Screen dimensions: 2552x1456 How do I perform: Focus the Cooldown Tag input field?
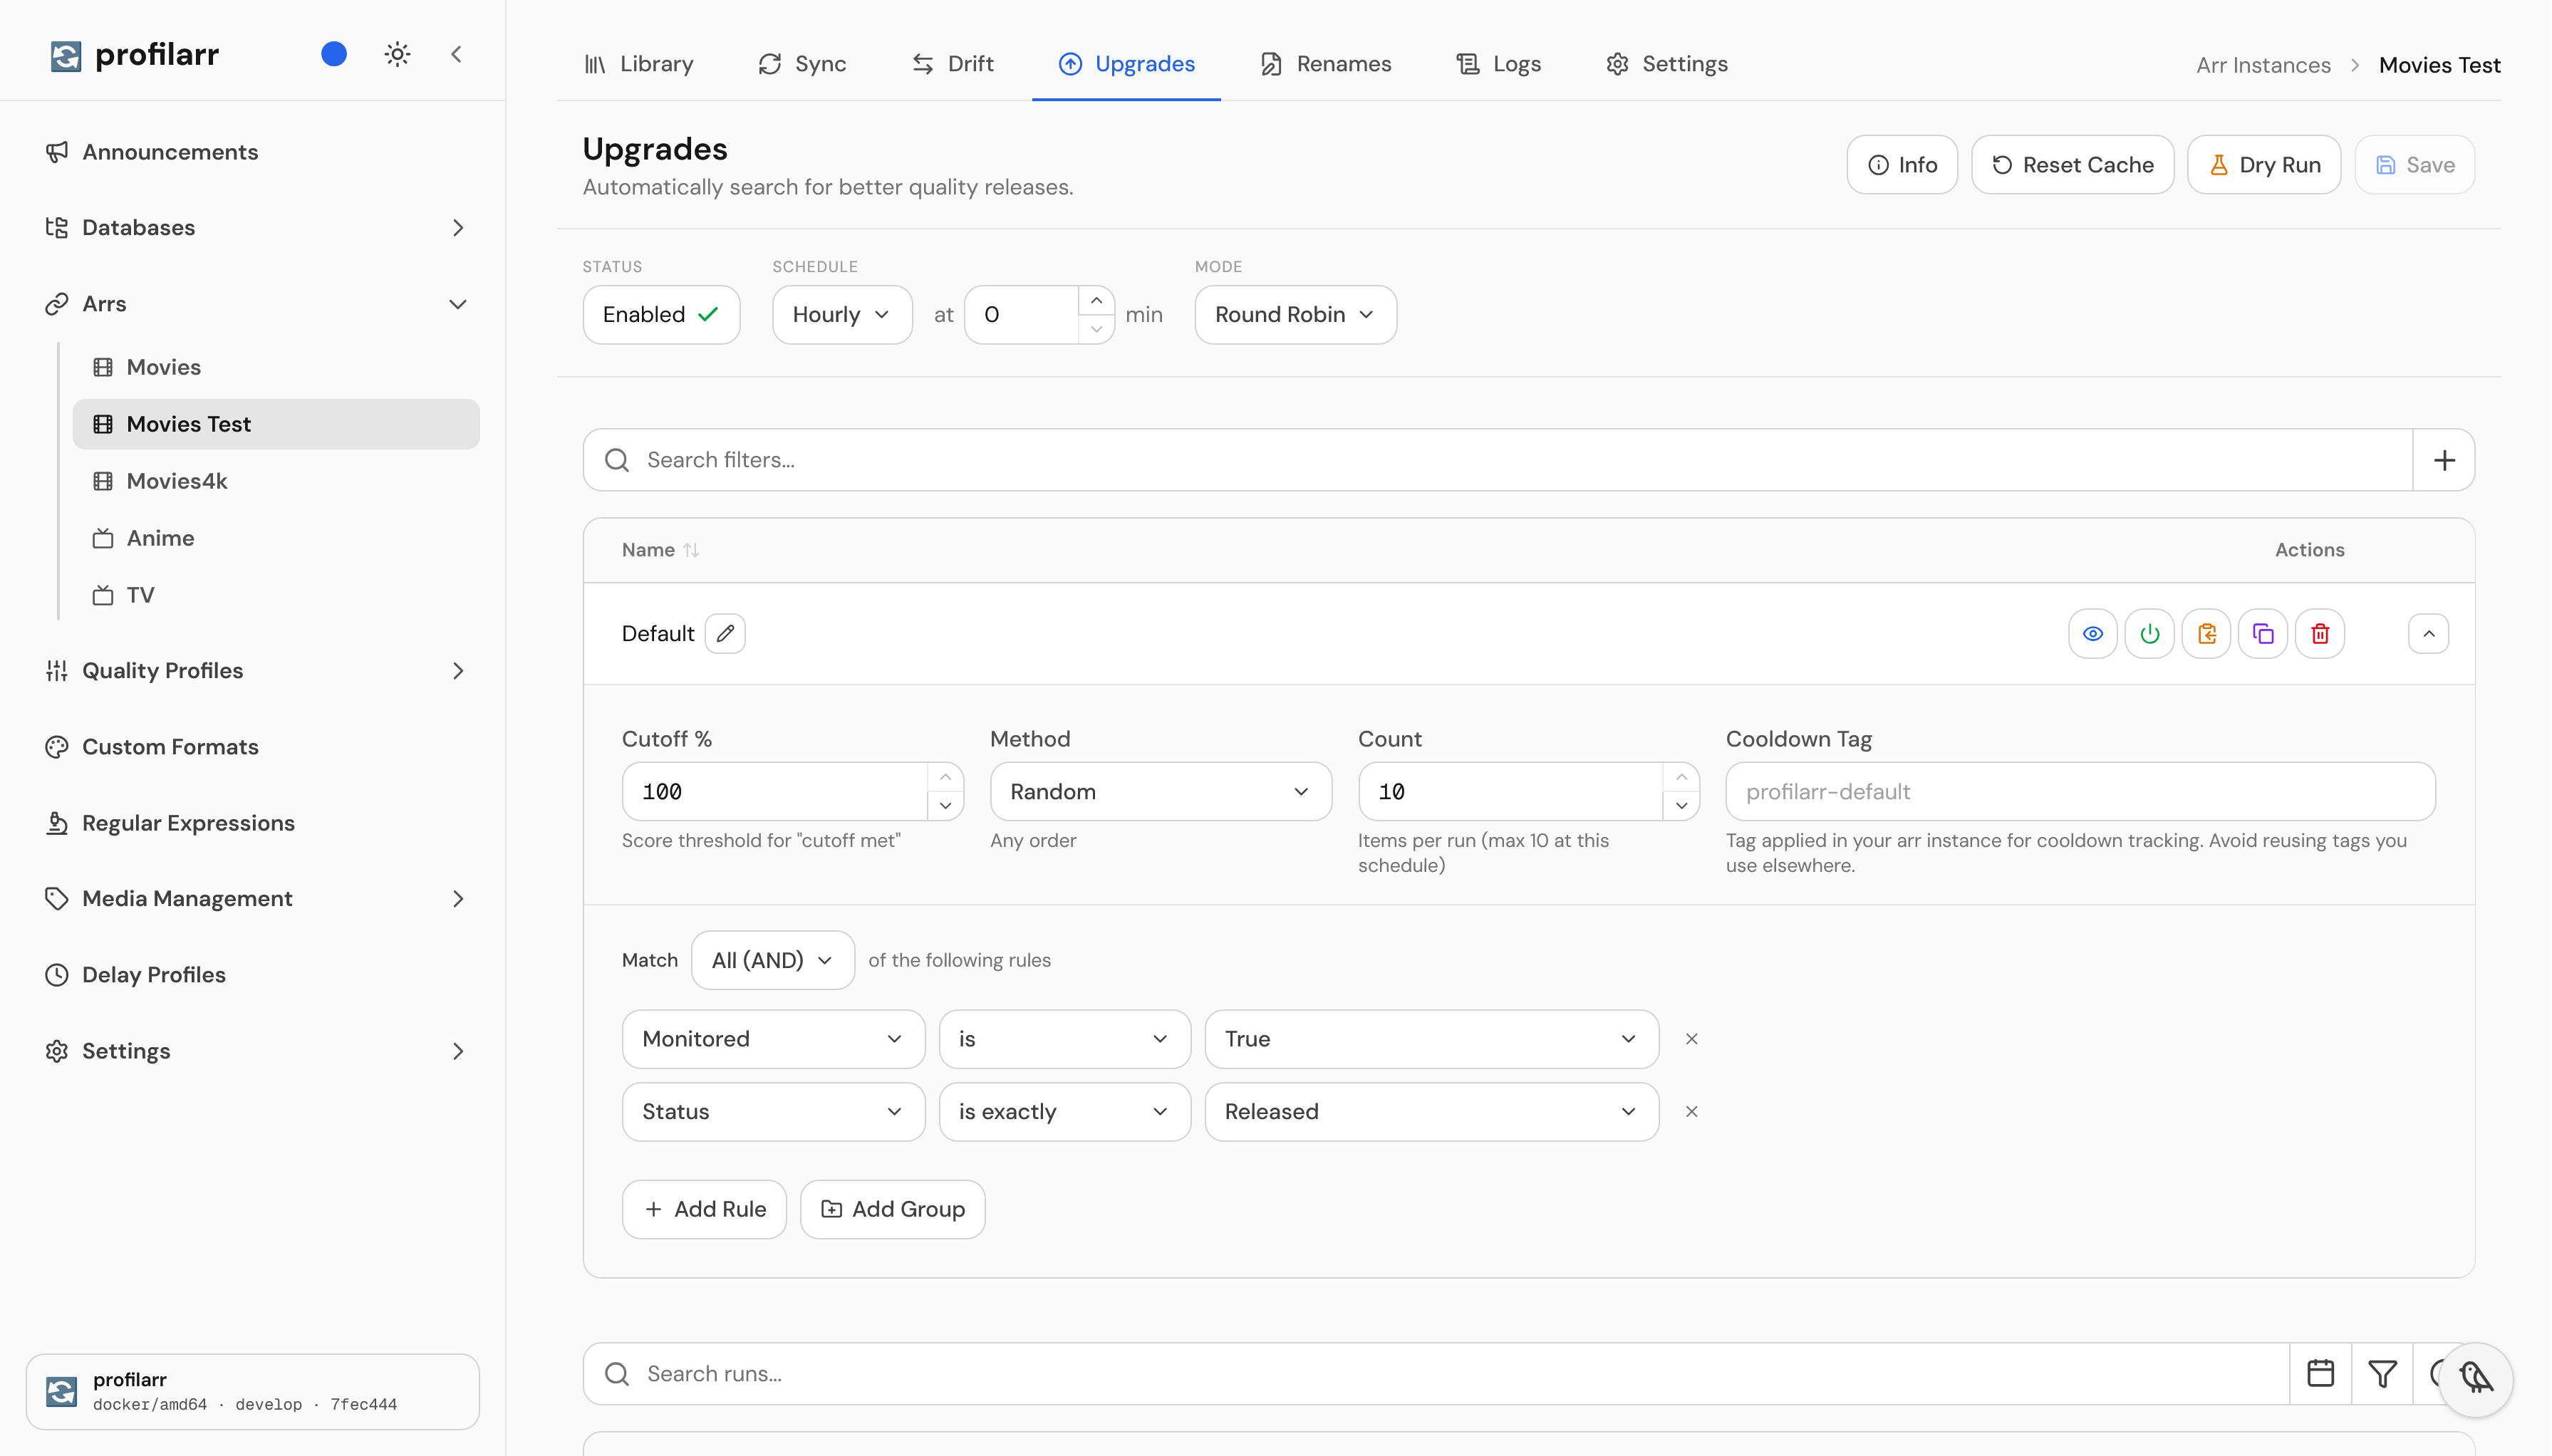[2080, 792]
